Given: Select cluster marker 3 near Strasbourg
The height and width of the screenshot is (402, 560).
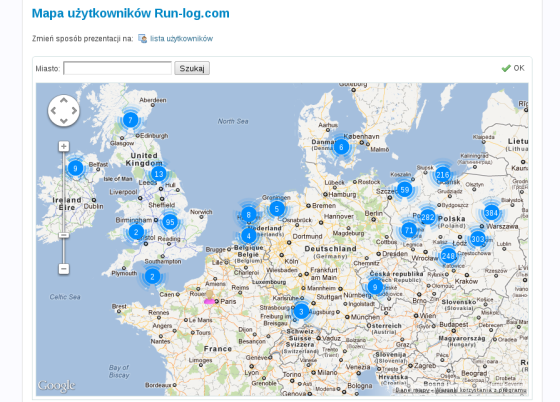Looking at the screenshot, I should click(x=301, y=311).
